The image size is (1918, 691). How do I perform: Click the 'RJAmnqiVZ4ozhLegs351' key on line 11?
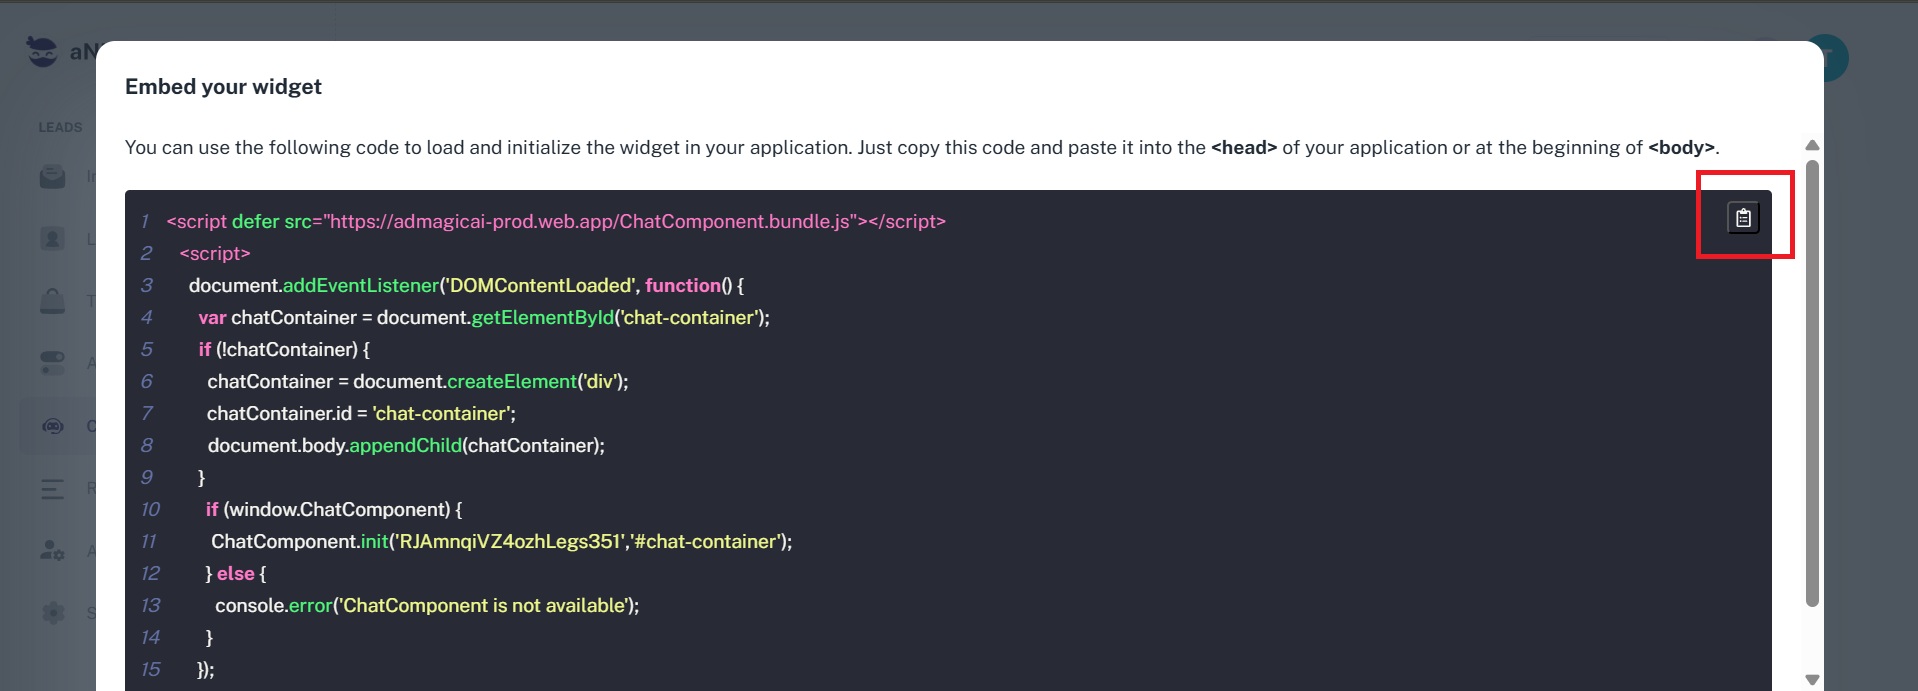point(510,542)
